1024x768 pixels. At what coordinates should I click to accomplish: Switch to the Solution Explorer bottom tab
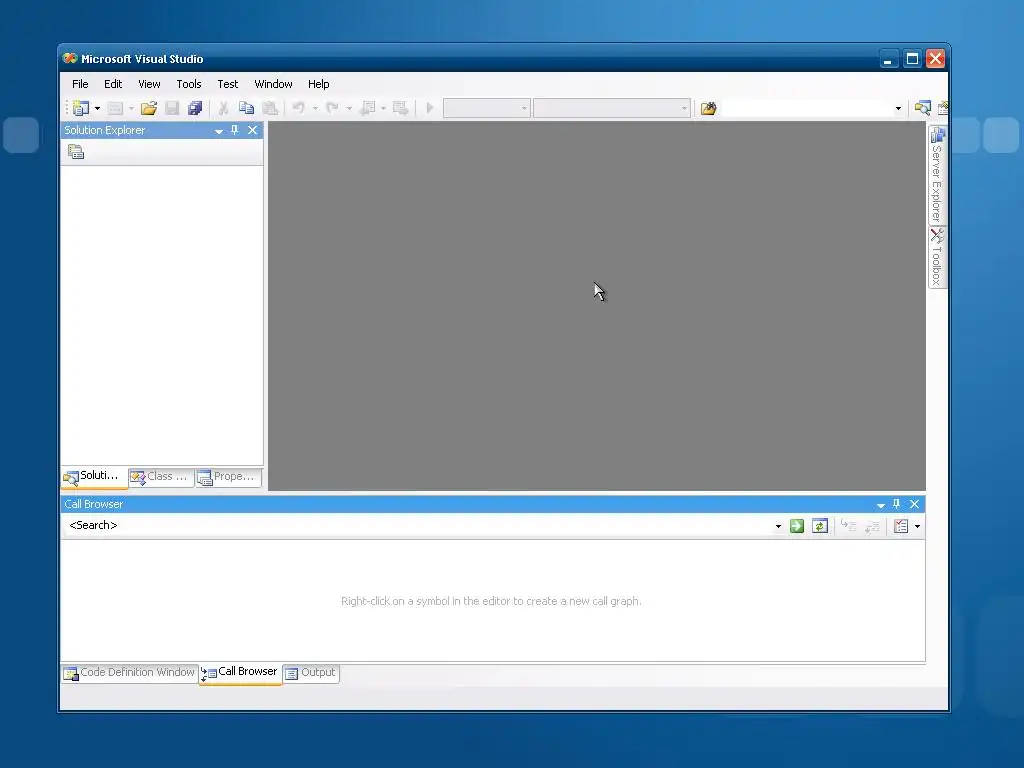94,477
